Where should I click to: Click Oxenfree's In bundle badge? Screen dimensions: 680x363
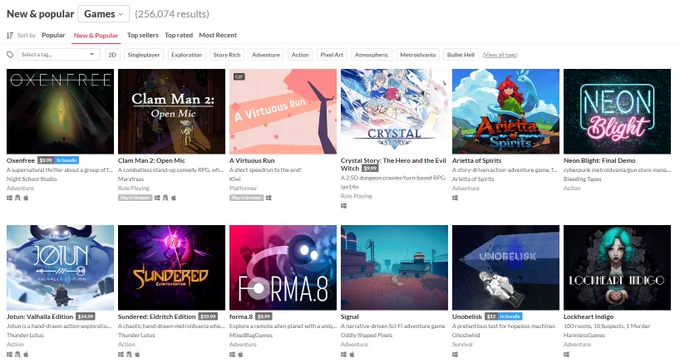coord(66,160)
